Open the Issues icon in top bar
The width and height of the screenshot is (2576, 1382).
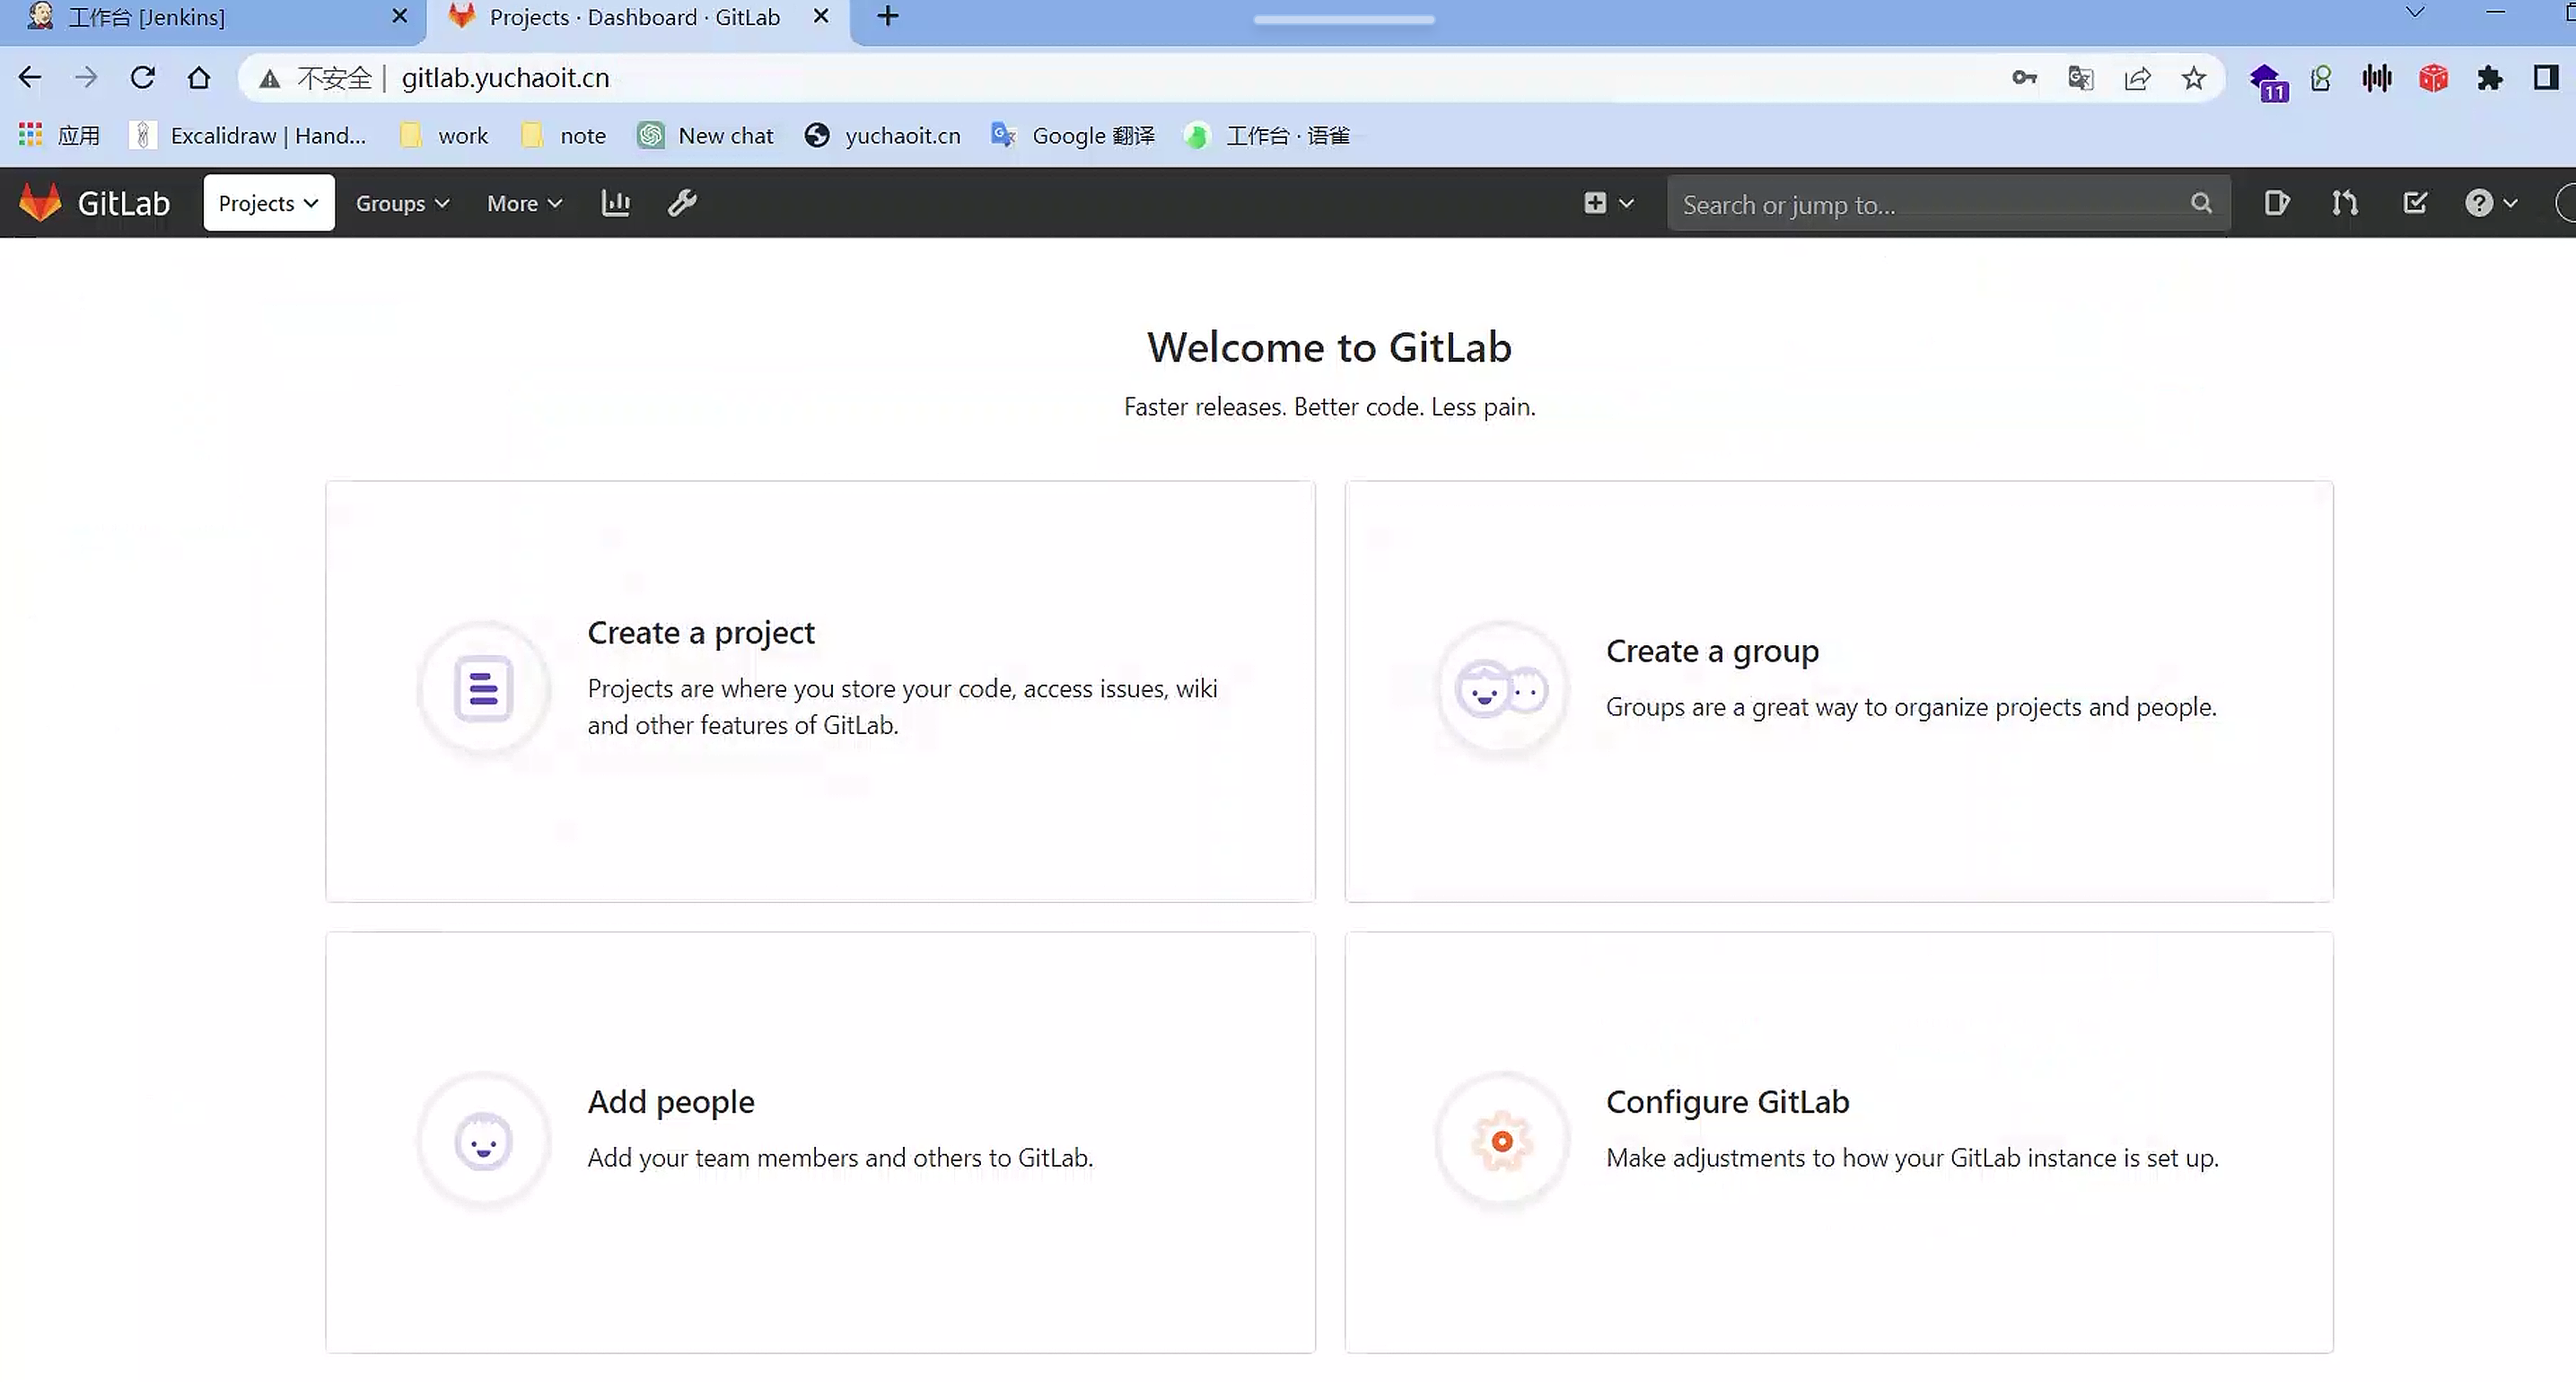[x=2277, y=203]
